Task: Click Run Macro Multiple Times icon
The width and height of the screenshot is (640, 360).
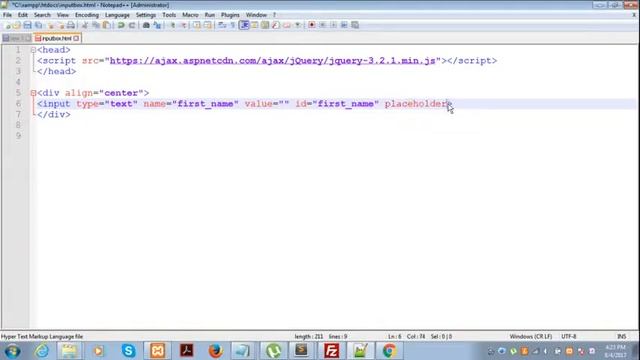Action: (344, 25)
